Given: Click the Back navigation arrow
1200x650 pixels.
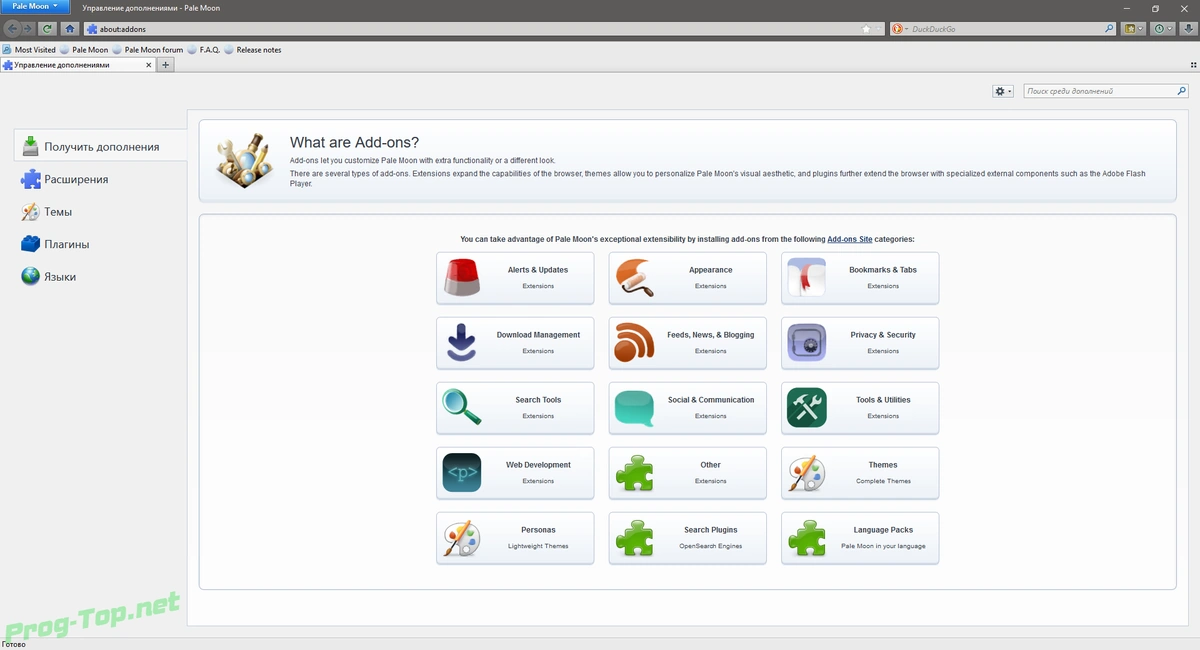Looking at the screenshot, I should click(12, 29).
